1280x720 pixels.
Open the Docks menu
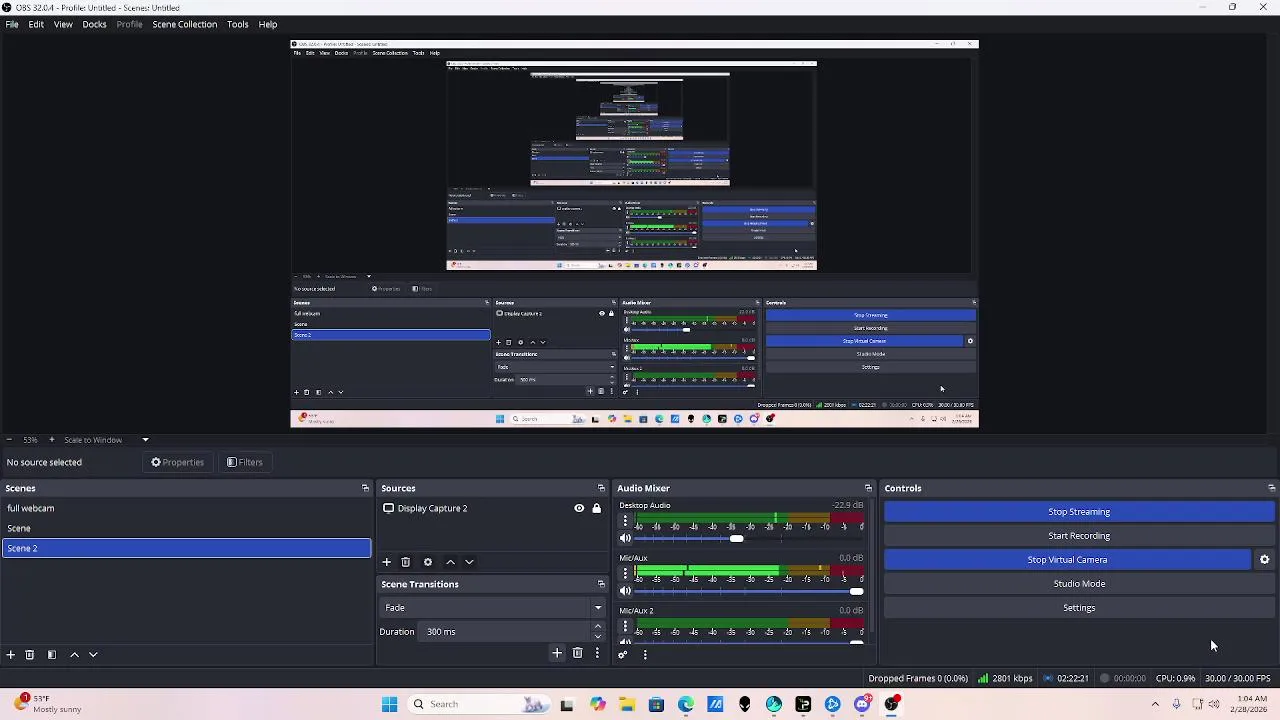click(94, 24)
